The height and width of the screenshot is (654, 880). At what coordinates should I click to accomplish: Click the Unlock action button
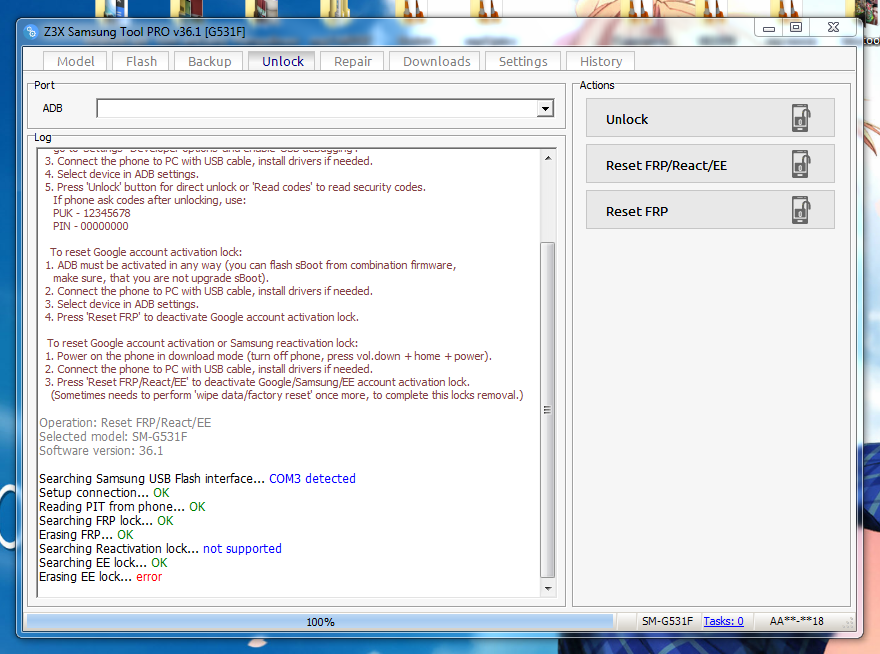710,118
